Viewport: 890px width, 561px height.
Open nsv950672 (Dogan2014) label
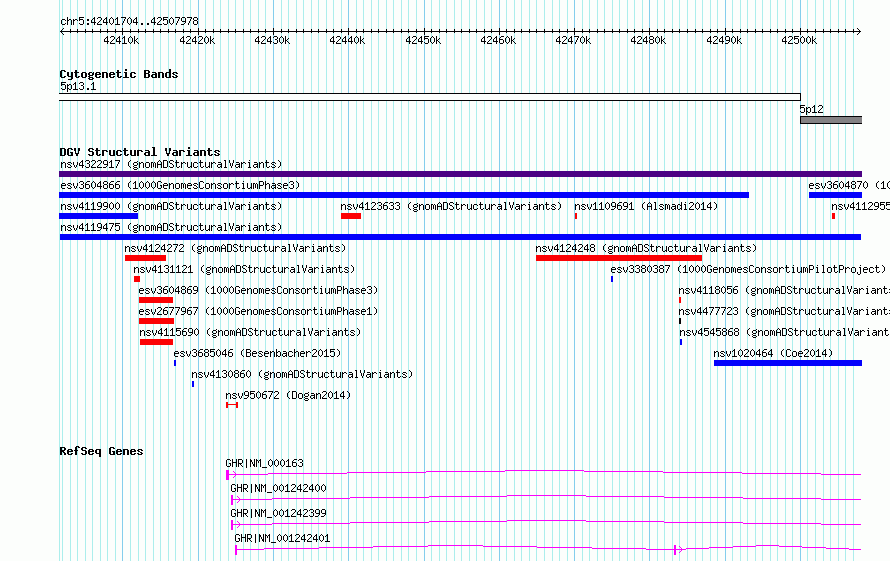288,395
